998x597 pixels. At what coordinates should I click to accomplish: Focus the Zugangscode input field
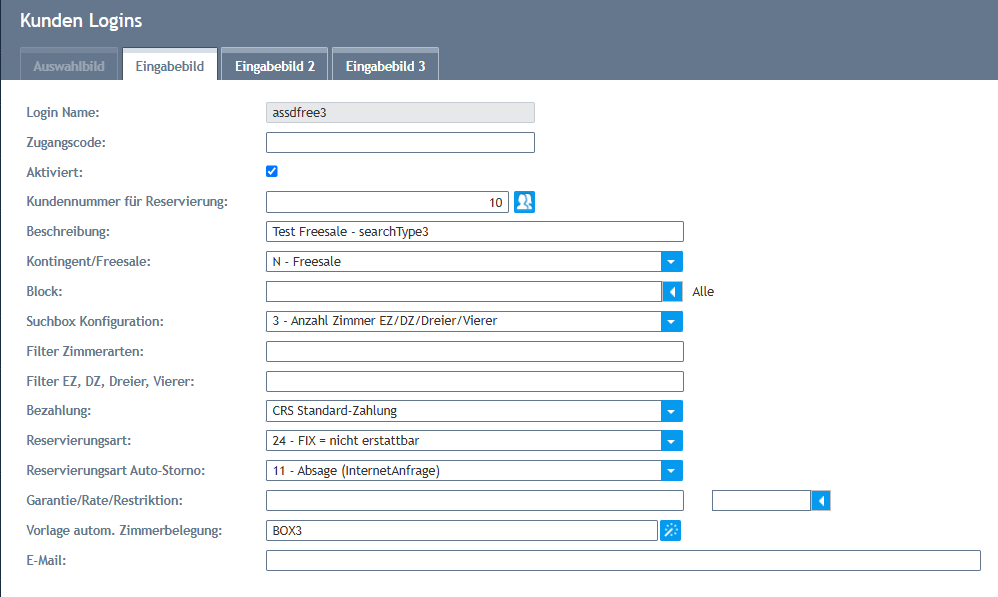(400, 143)
